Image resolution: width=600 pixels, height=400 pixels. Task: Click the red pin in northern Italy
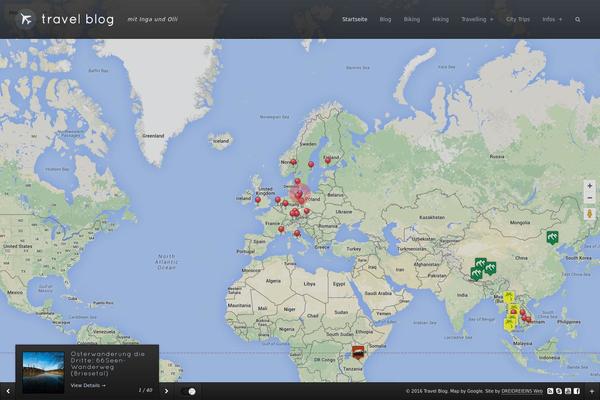click(x=297, y=233)
